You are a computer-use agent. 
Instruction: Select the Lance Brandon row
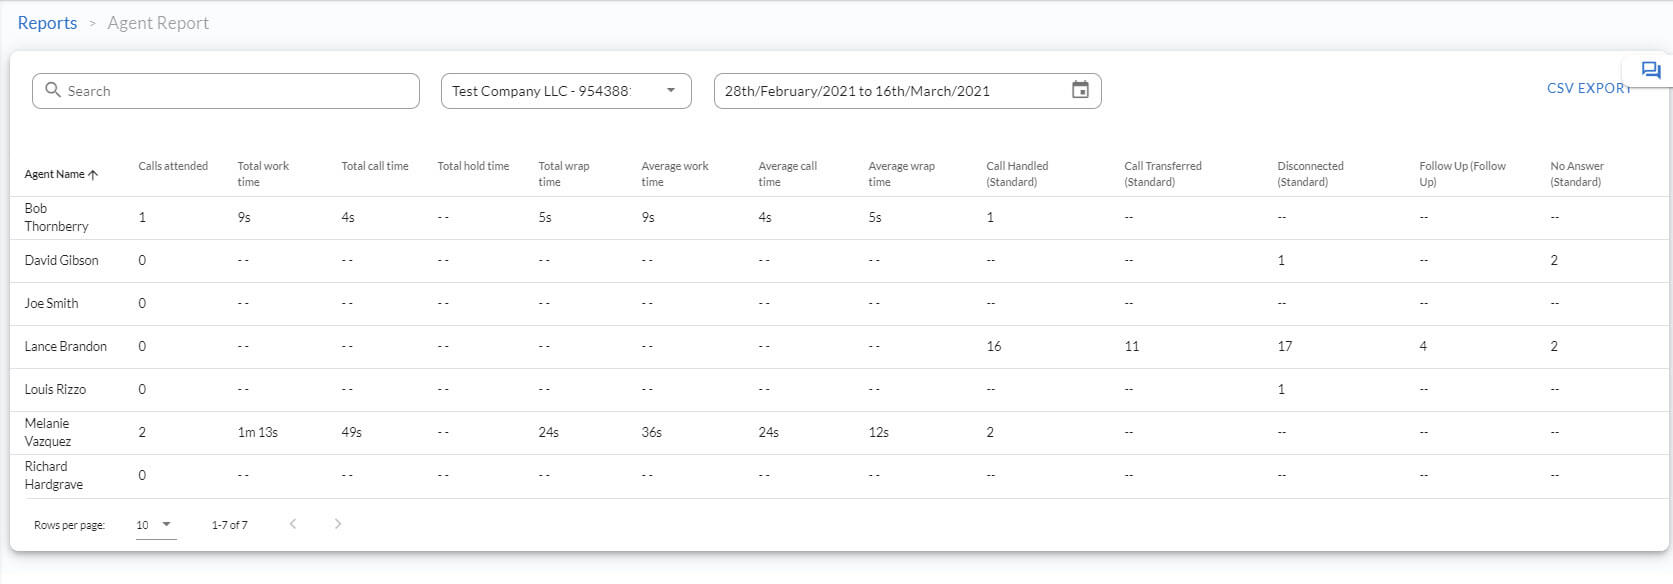click(x=838, y=347)
